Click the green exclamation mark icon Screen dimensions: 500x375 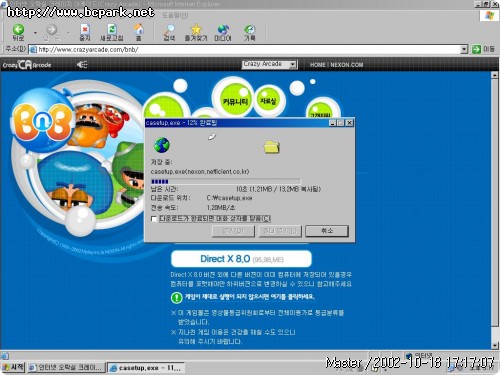click(176, 297)
